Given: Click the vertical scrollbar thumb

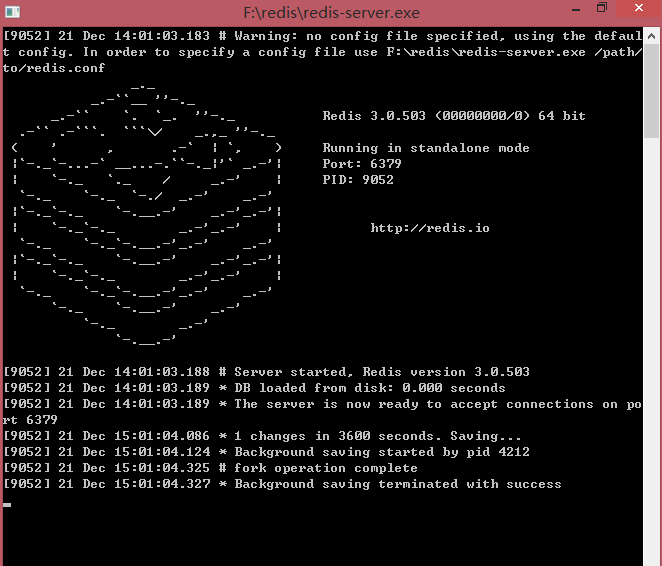Looking at the screenshot, I should tap(651, 90).
